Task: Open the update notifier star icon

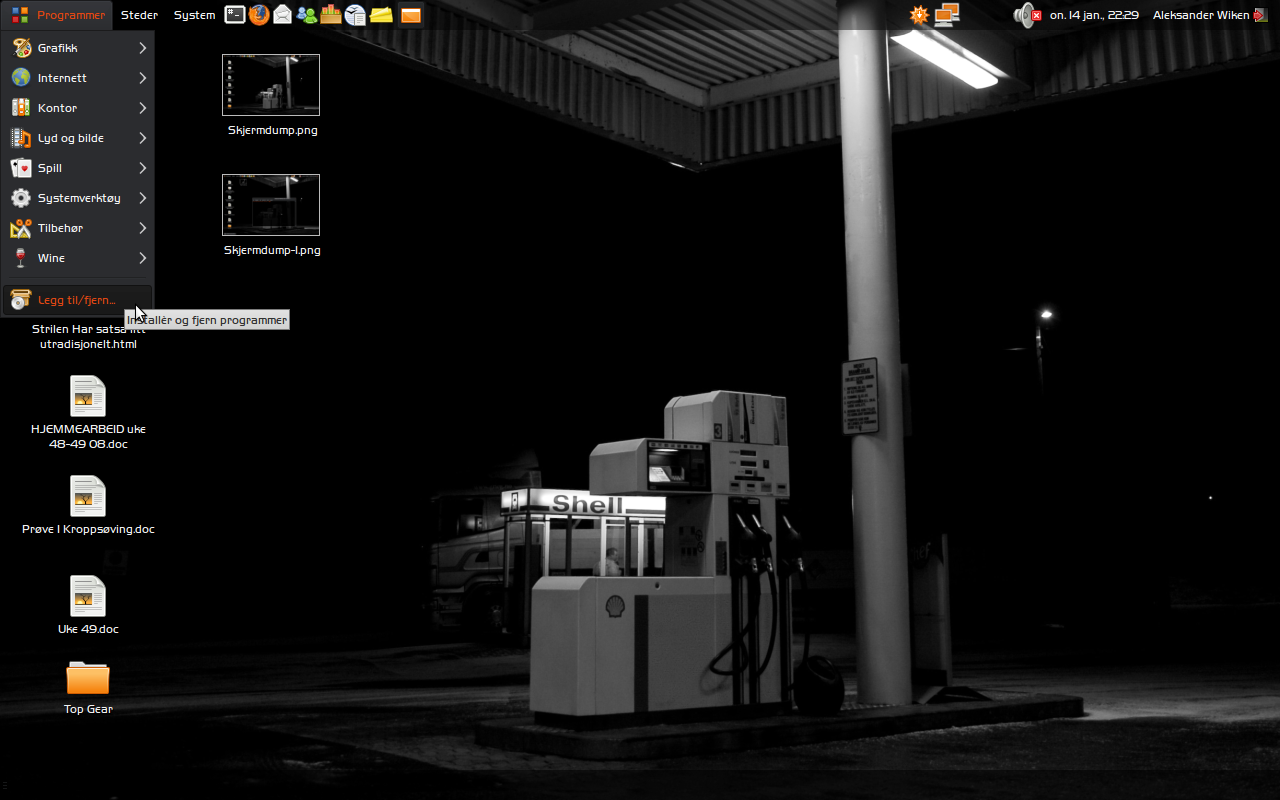Action: pos(920,15)
